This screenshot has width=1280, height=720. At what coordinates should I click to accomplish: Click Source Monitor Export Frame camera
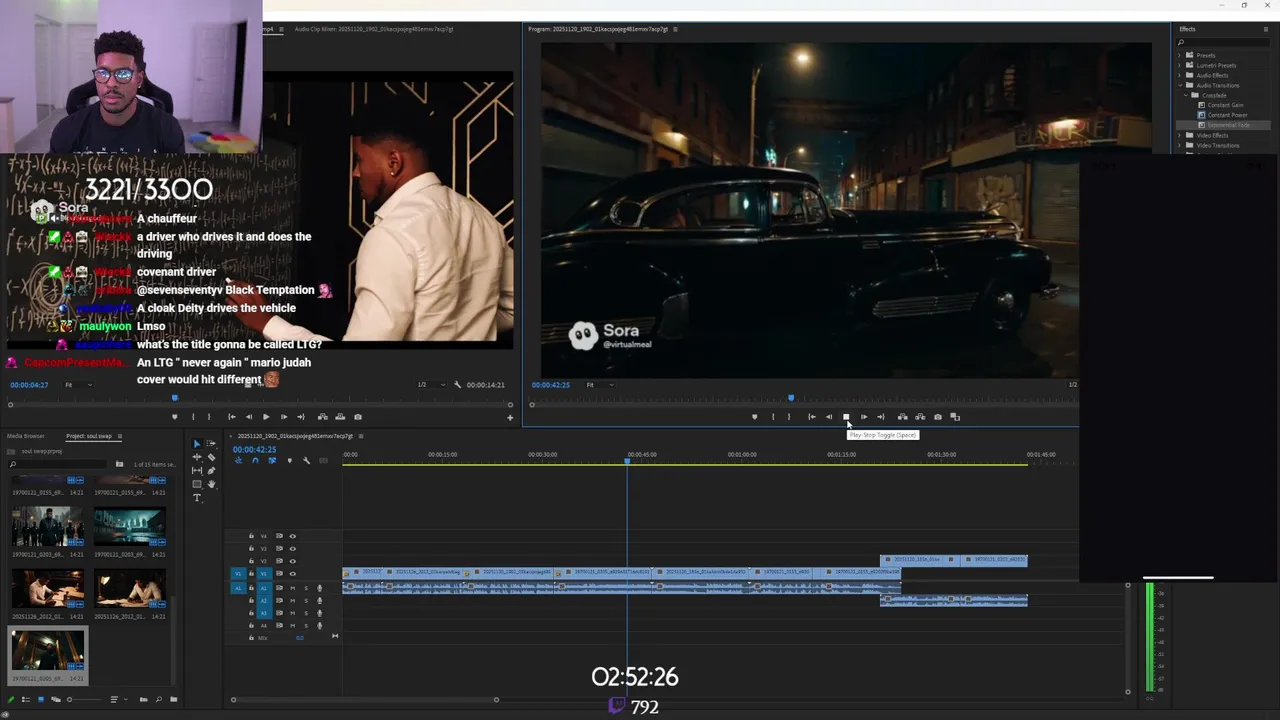358,417
